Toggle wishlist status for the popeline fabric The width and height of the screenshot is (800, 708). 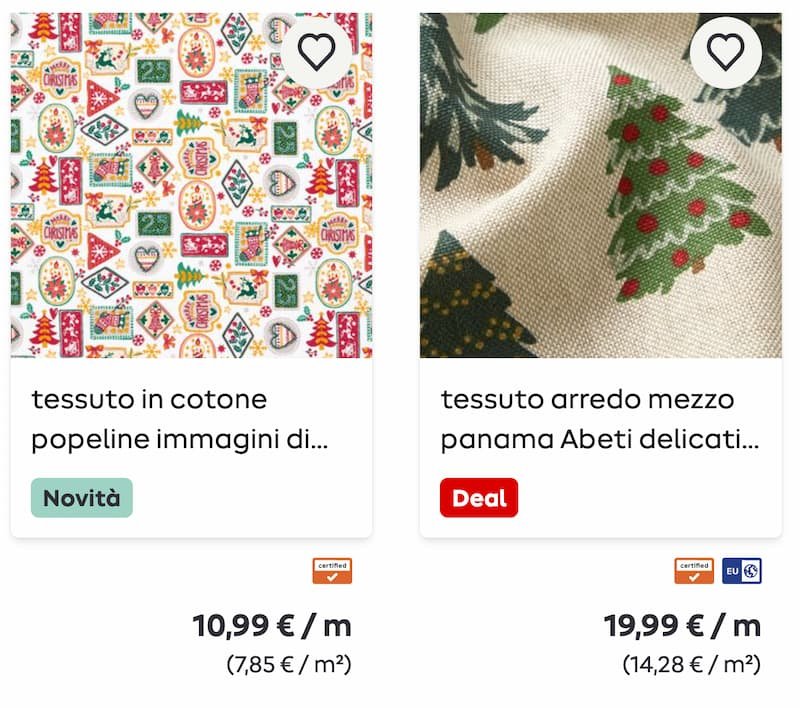coord(316,53)
